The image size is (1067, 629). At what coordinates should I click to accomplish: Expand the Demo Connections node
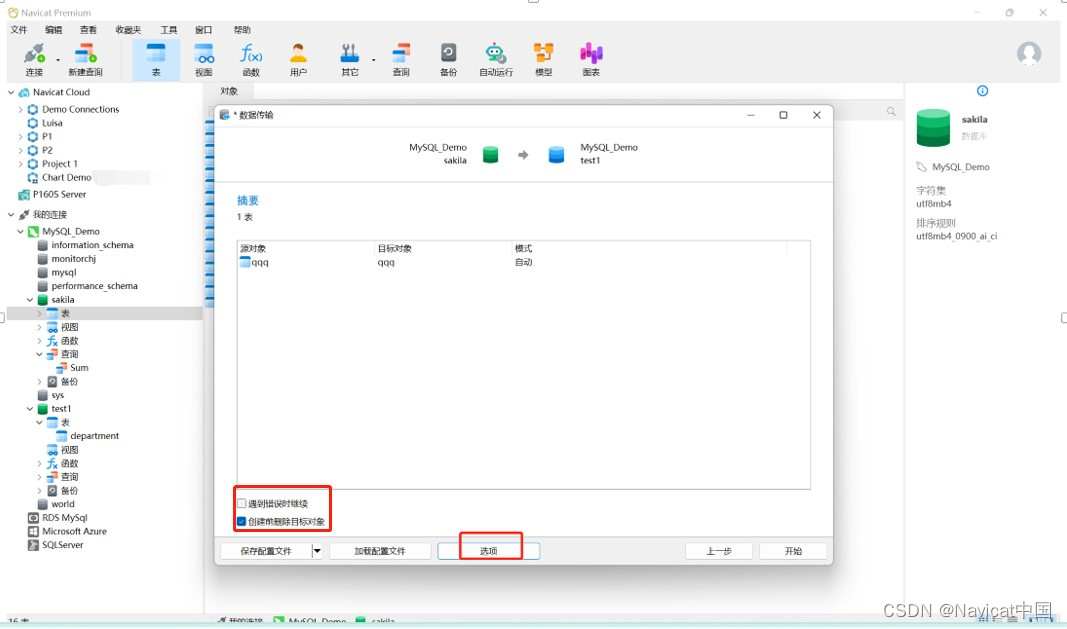tap(20, 109)
